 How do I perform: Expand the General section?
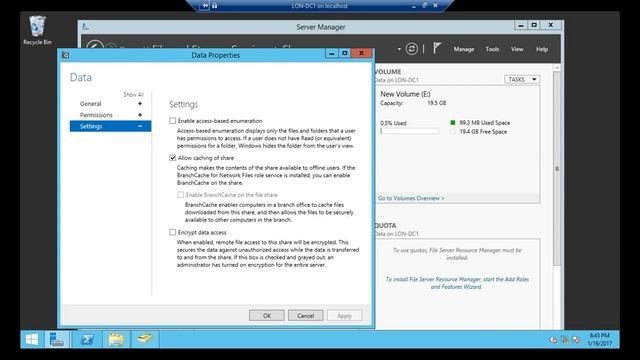pyautogui.click(x=140, y=104)
